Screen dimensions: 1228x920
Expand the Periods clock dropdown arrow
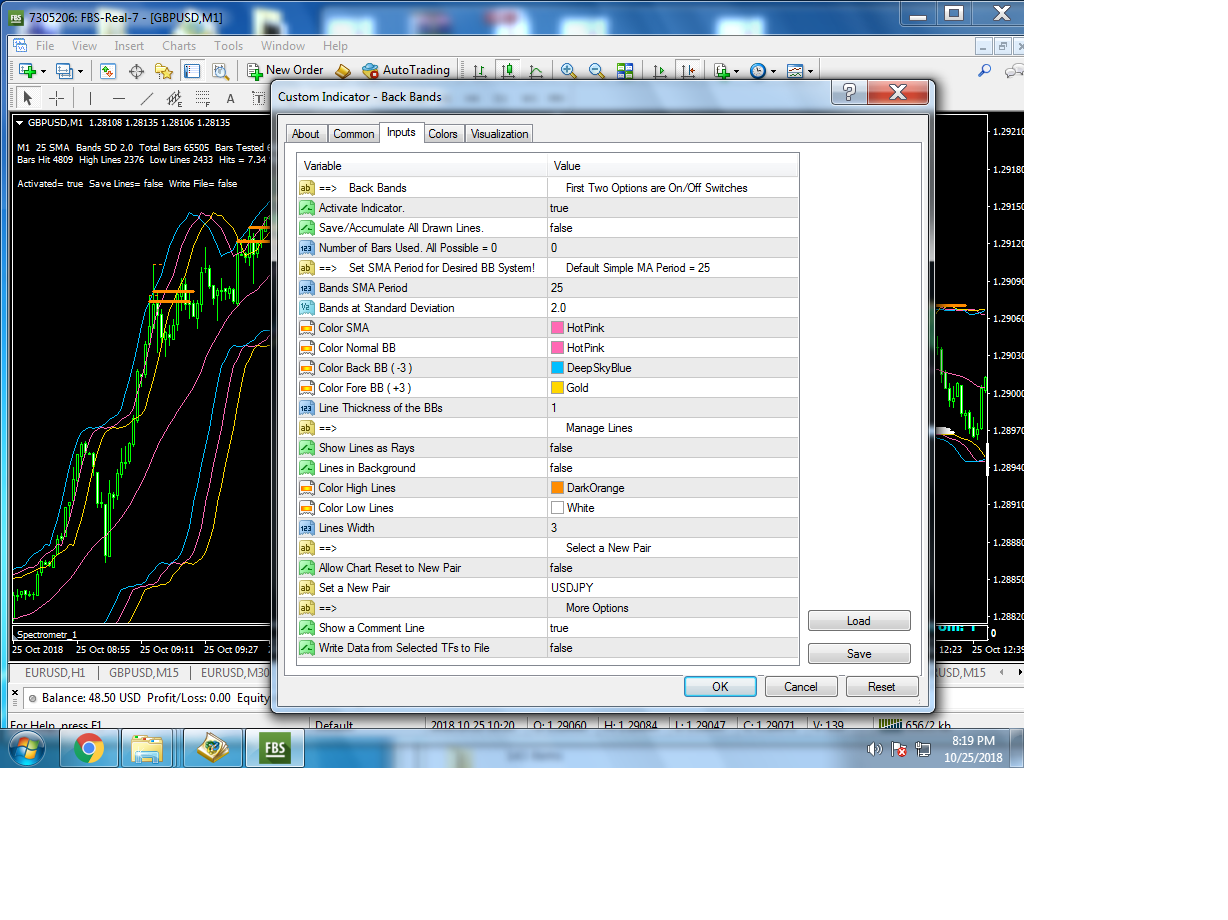tap(773, 71)
